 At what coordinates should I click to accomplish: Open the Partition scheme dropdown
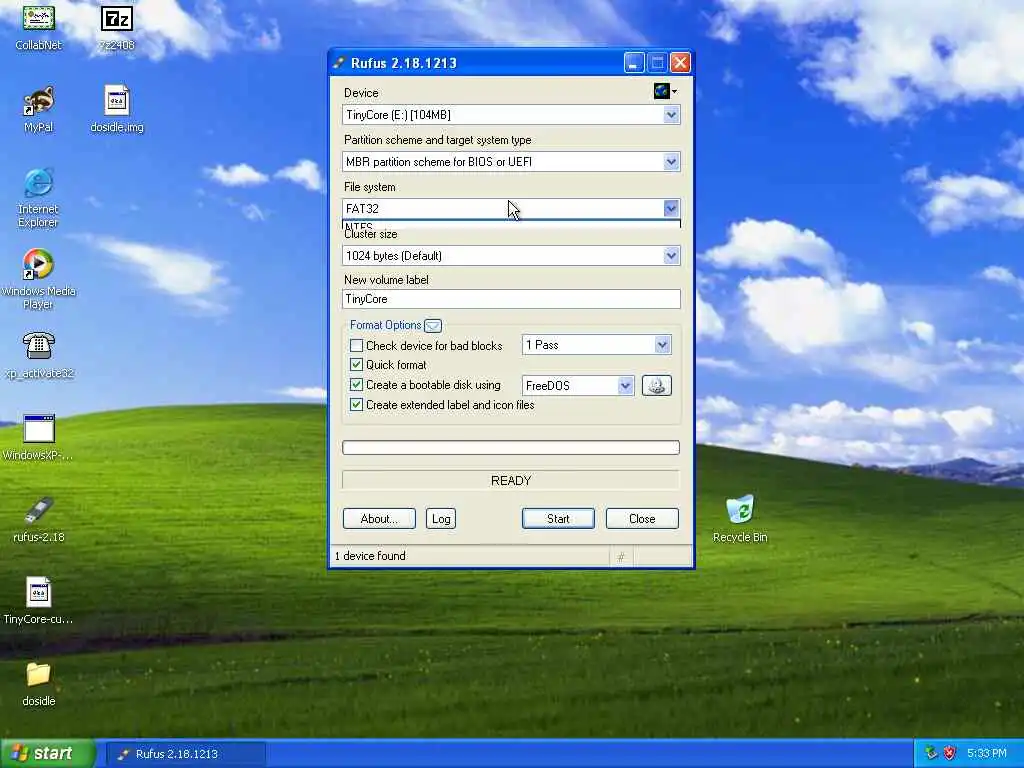pos(511,162)
